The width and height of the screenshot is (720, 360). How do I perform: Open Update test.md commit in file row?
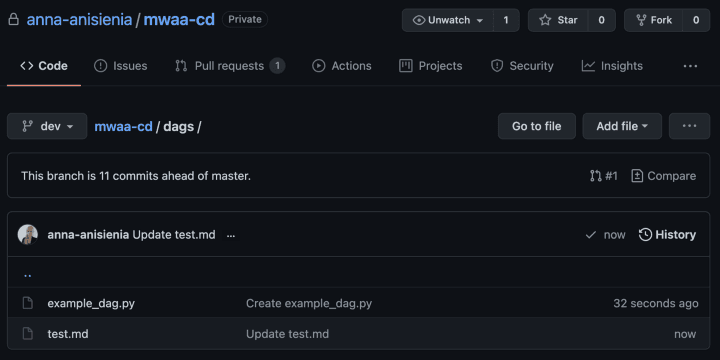pyautogui.click(x=287, y=334)
